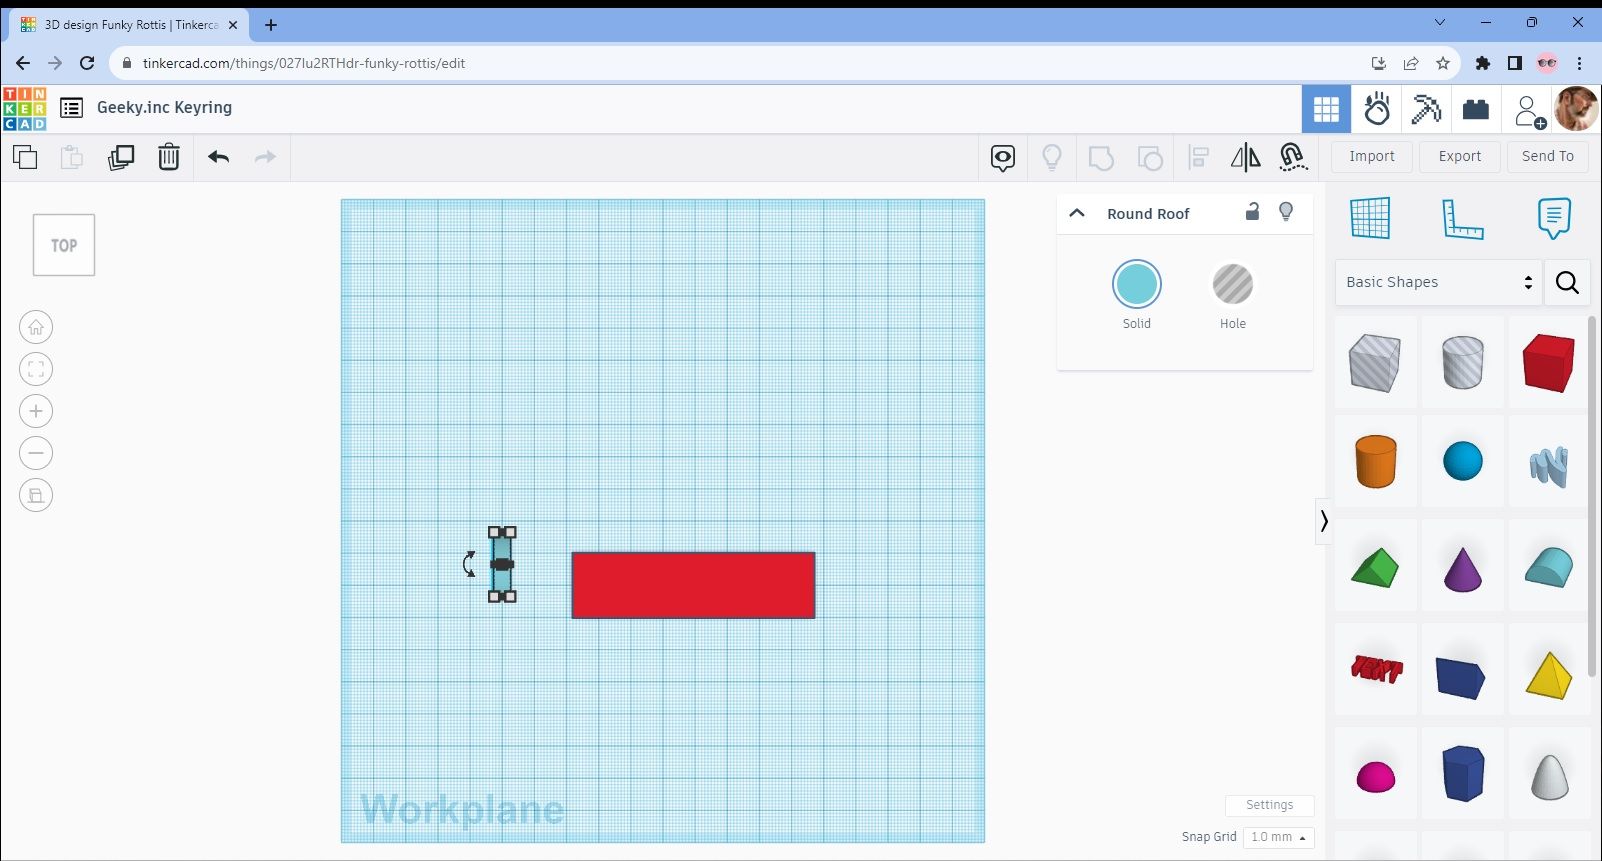The image size is (1602, 861).
Task: Click the Copy tool icon
Action: [x=25, y=157]
